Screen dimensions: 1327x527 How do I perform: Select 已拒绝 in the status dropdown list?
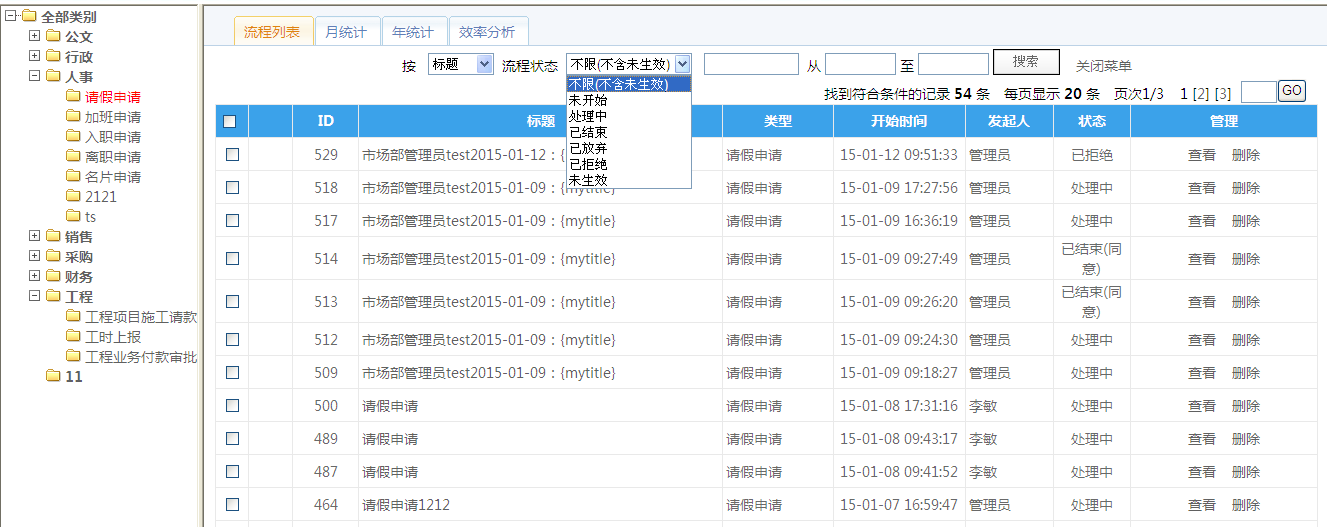tap(629, 164)
